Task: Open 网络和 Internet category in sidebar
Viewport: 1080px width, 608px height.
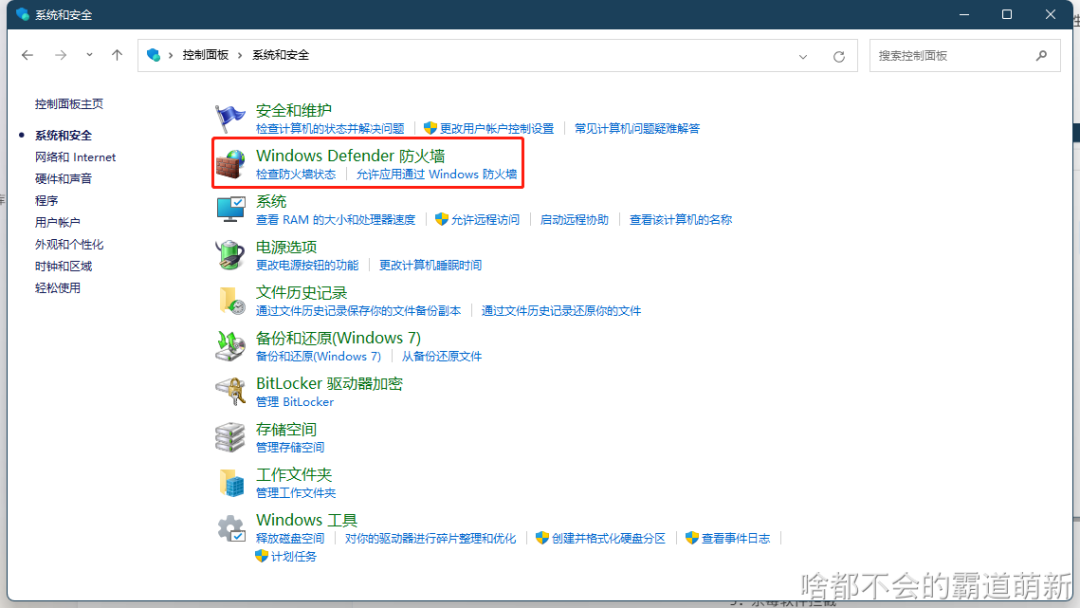Action: pyautogui.click(x=75, y=157)
